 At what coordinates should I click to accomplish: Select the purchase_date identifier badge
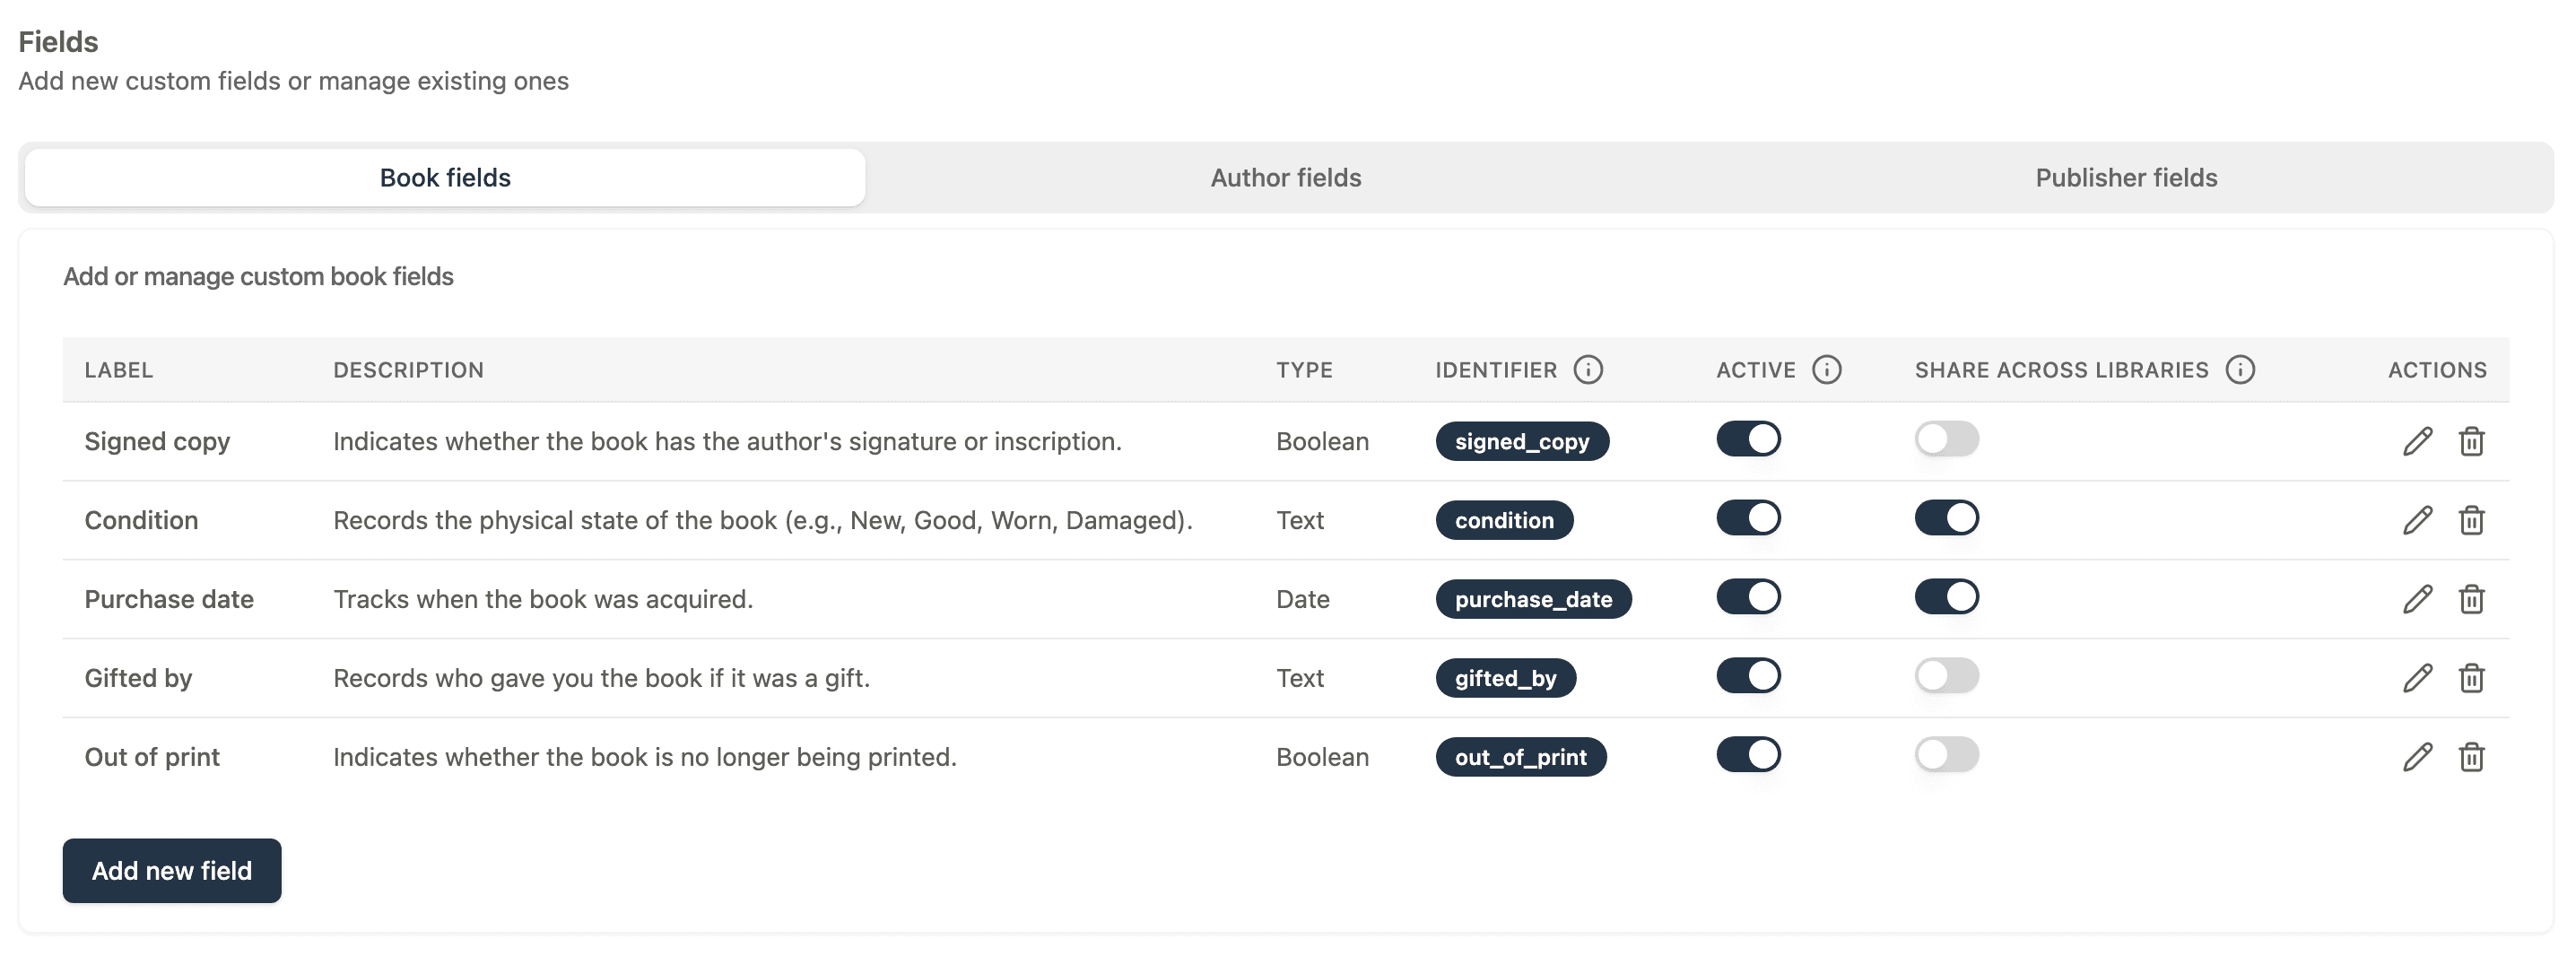click(x=1533, y=599)
